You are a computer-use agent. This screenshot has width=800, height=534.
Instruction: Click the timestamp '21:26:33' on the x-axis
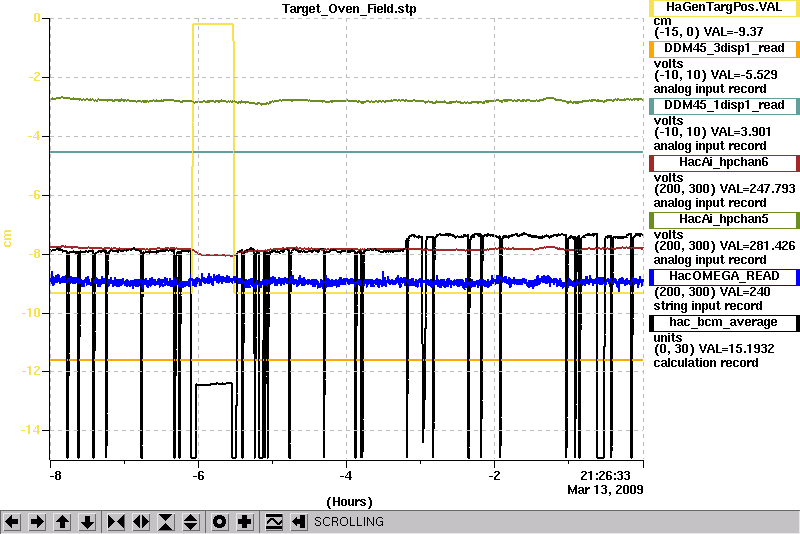pyautogui.click(x=605, y=476)
